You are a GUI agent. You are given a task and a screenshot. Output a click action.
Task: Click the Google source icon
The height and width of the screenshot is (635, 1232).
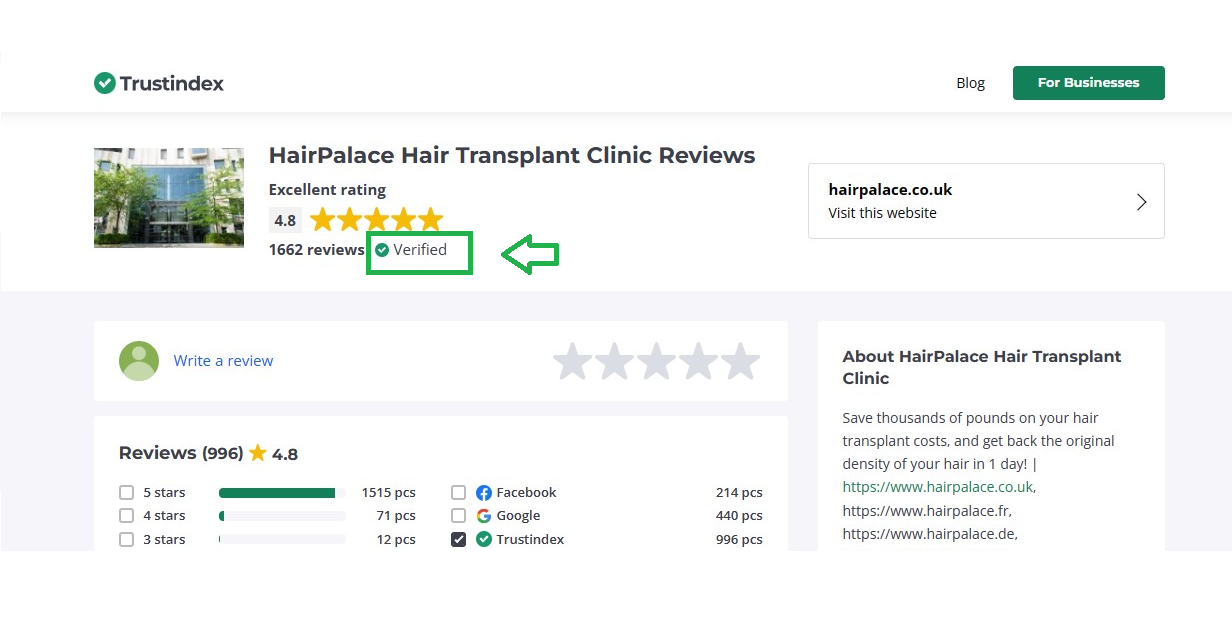pos(484,516)
